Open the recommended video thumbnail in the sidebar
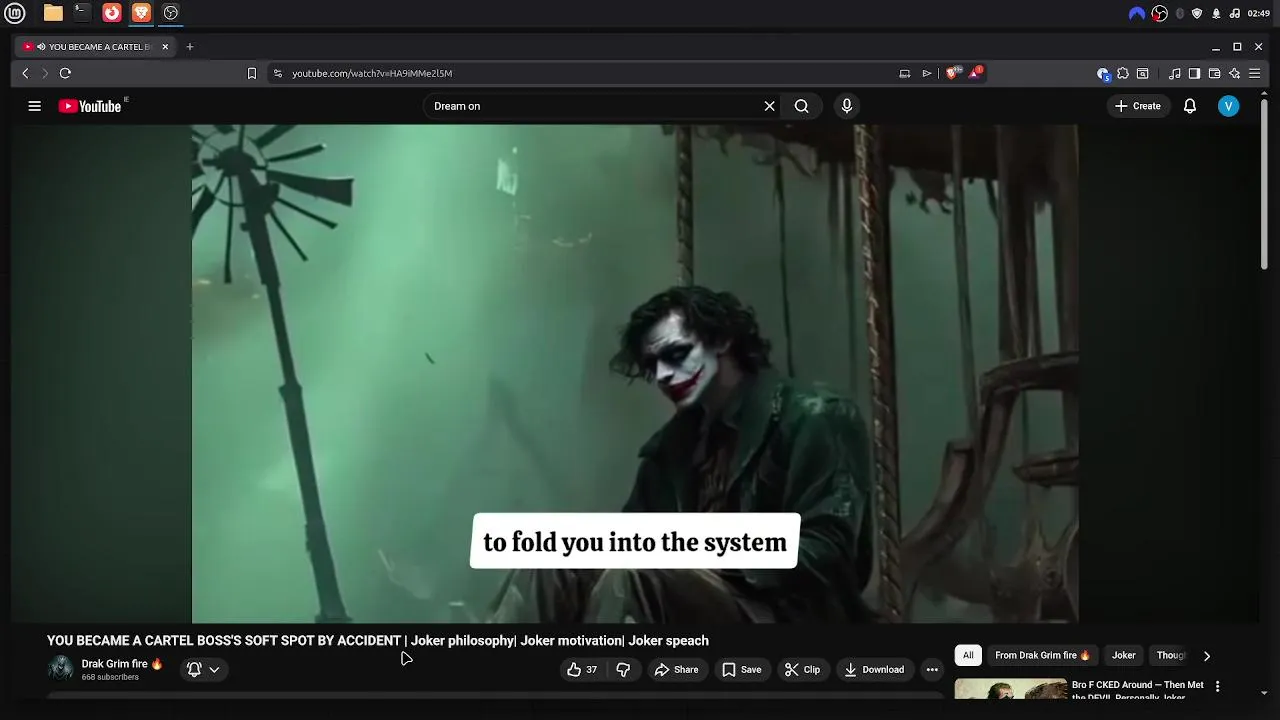Image resolution: width=1280 pixels, height=720 pixels. [x=1010, y=689]
